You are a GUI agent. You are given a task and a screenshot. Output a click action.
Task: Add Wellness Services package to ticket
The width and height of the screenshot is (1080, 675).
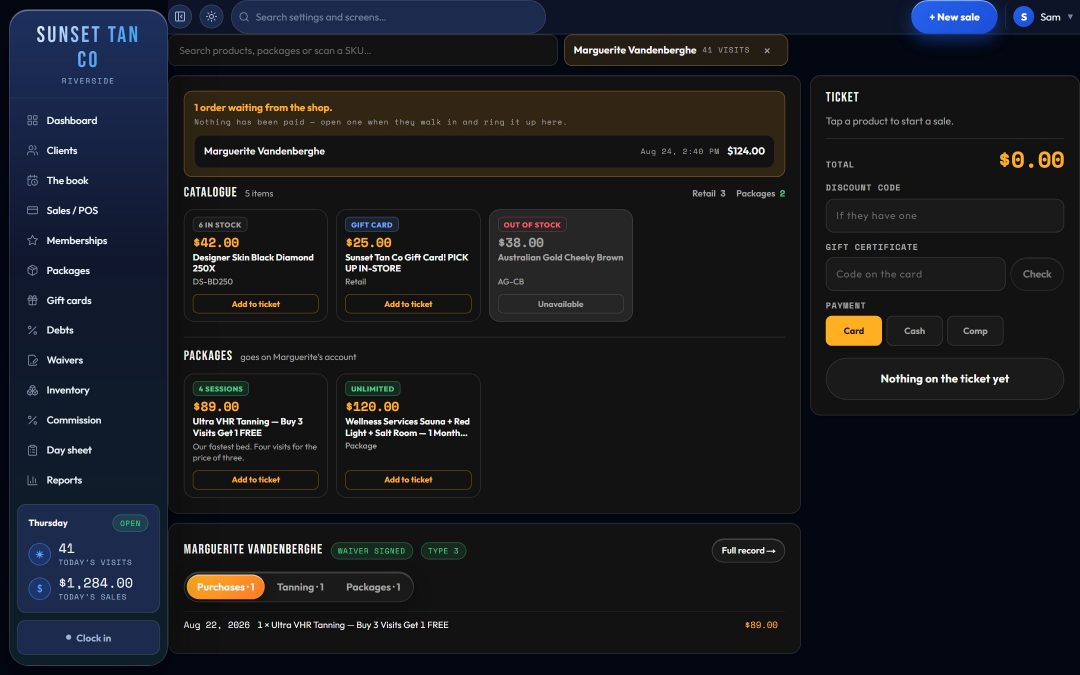(x=408, y=479)
